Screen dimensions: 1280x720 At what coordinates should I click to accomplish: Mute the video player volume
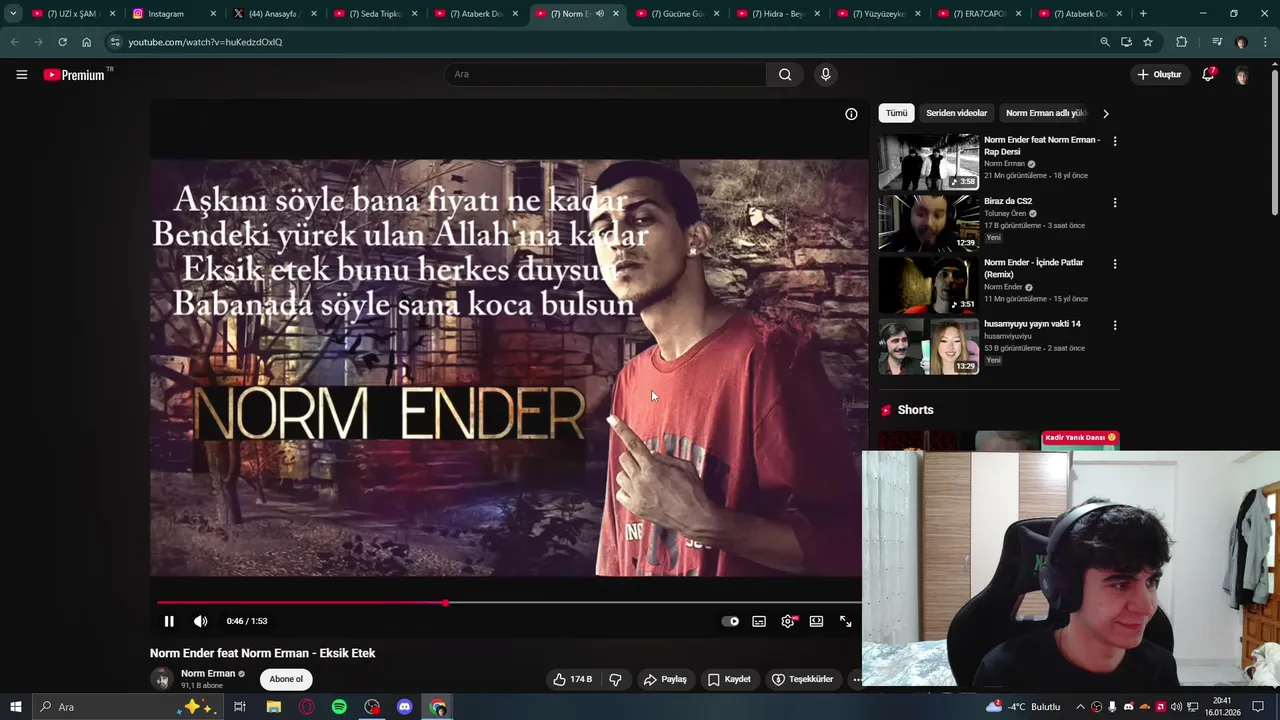click(x=200, y=621)
